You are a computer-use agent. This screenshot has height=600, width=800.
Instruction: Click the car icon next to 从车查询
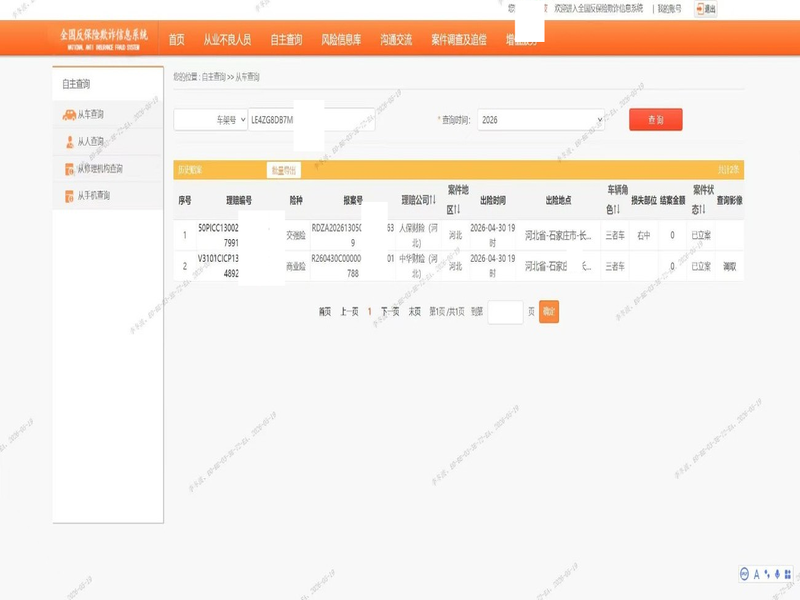coord(69,115)
